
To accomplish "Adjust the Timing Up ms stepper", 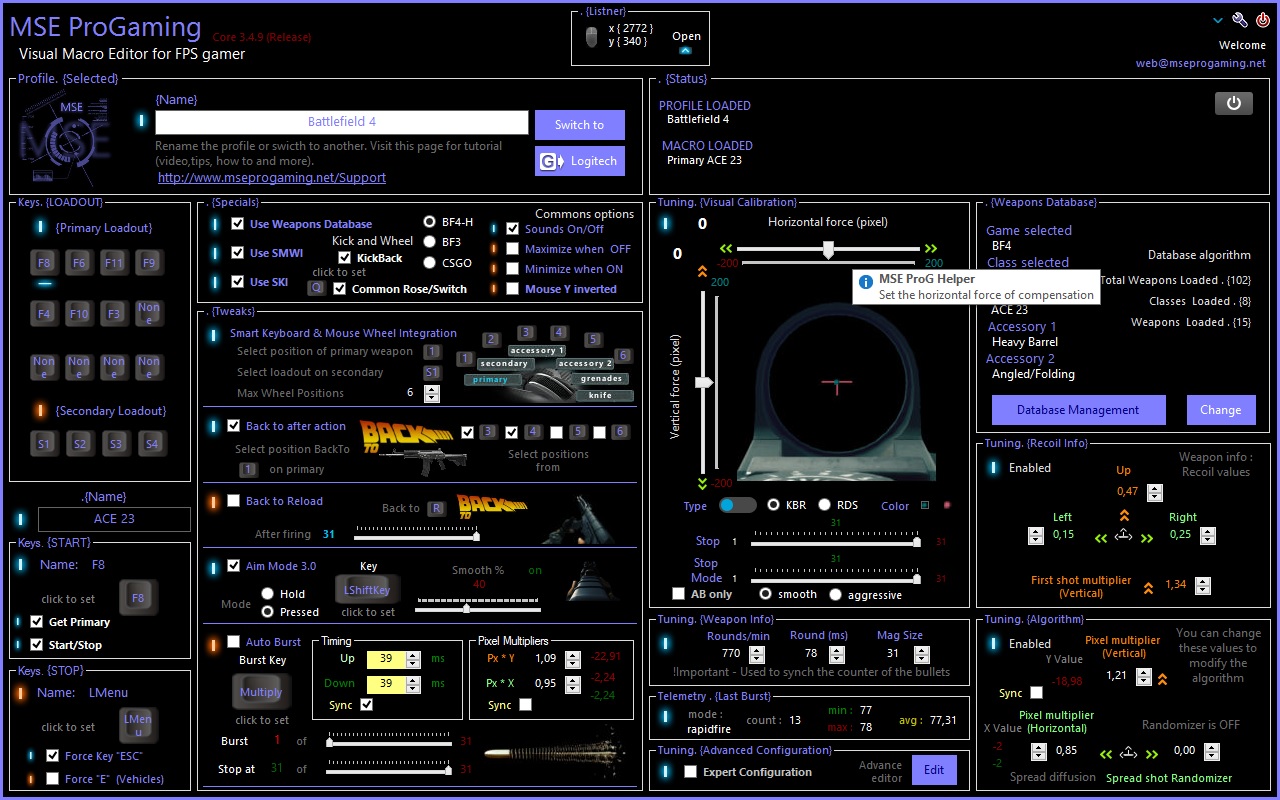I will [413, 659].
